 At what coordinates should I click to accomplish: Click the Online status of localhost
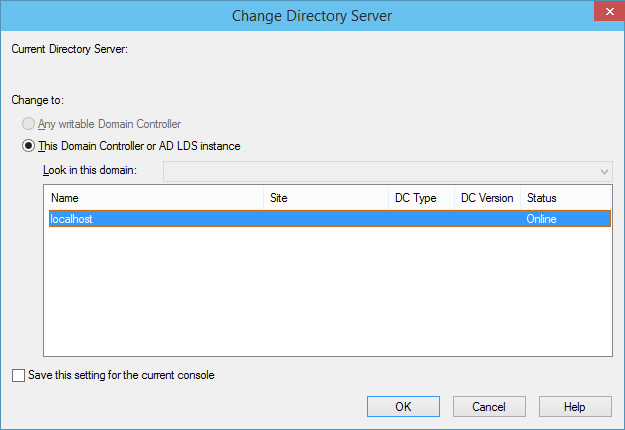click(541, 219)
